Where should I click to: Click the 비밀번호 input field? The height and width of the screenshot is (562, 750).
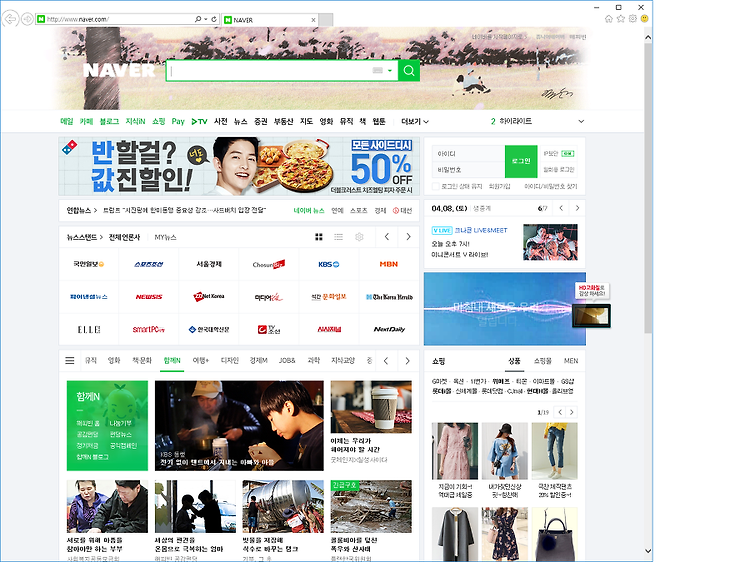tap(469, 170)
